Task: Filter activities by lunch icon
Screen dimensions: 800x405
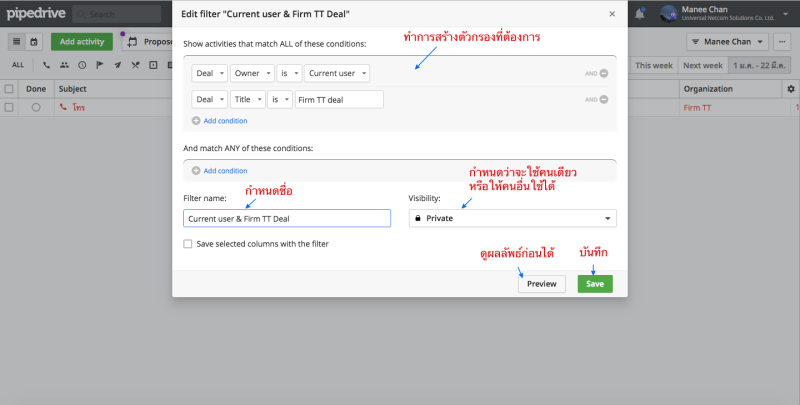Action: (x=135, y=65)
